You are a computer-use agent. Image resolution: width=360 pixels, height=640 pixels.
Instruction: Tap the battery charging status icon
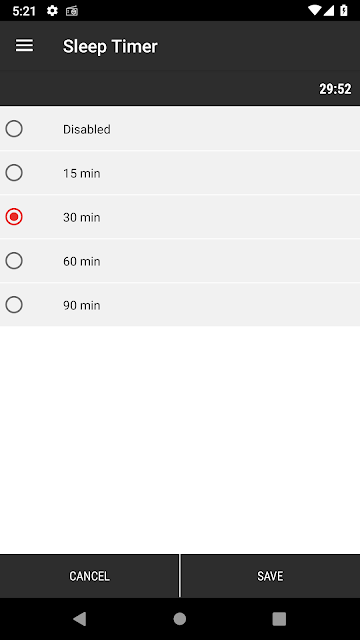click(344, 11)
